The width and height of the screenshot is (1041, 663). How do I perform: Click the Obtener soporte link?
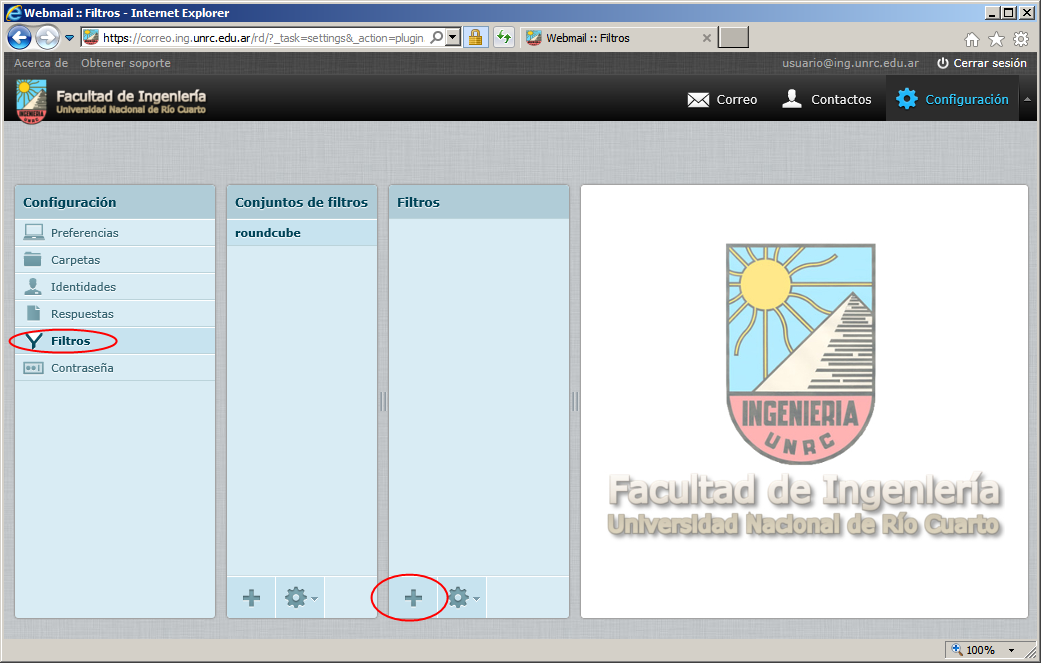tap(125, 63)
